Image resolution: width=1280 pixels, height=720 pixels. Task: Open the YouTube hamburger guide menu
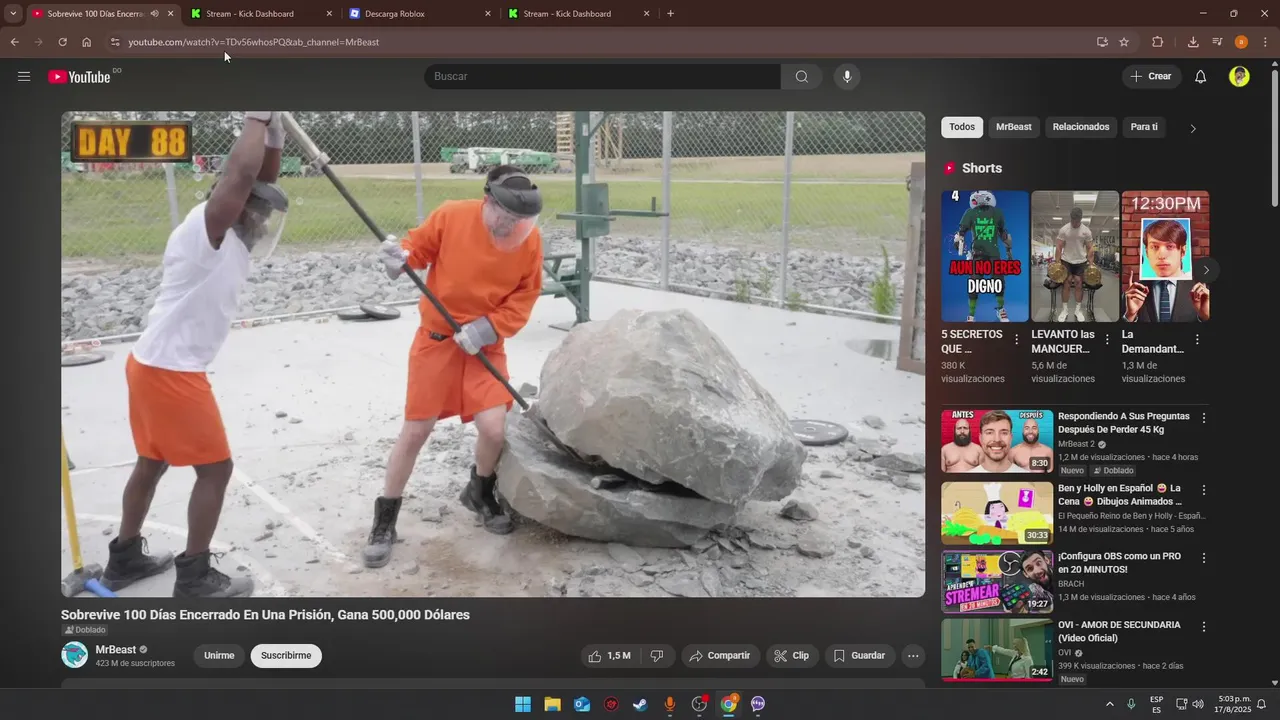point(24,77)
